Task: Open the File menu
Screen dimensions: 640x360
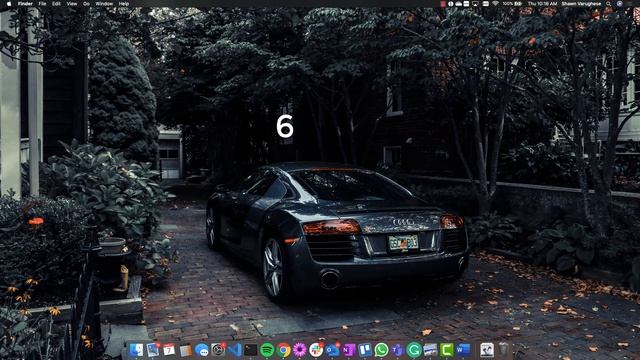Action: [x=42, y=4]
